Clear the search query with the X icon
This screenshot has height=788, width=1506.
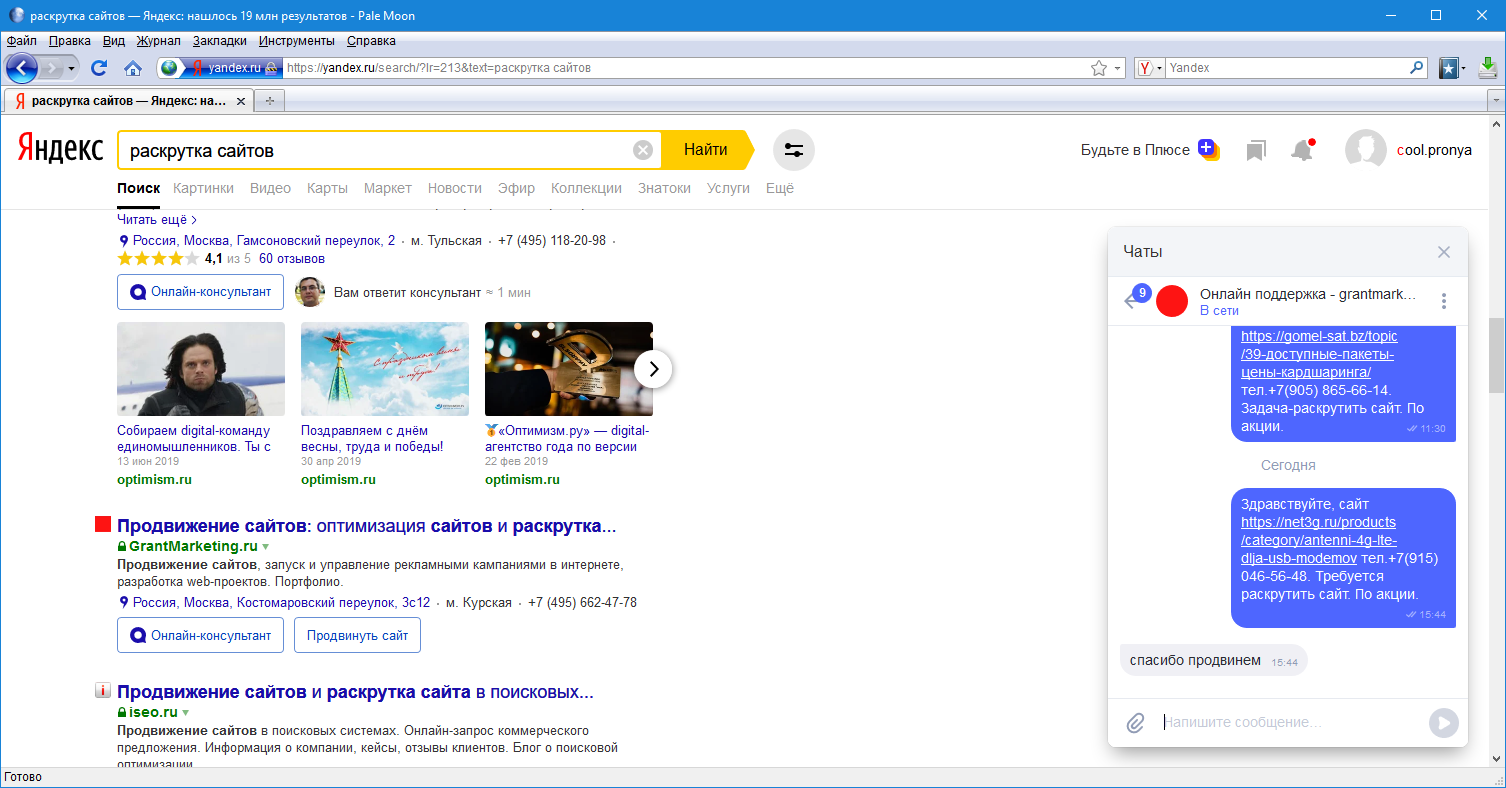643,150
